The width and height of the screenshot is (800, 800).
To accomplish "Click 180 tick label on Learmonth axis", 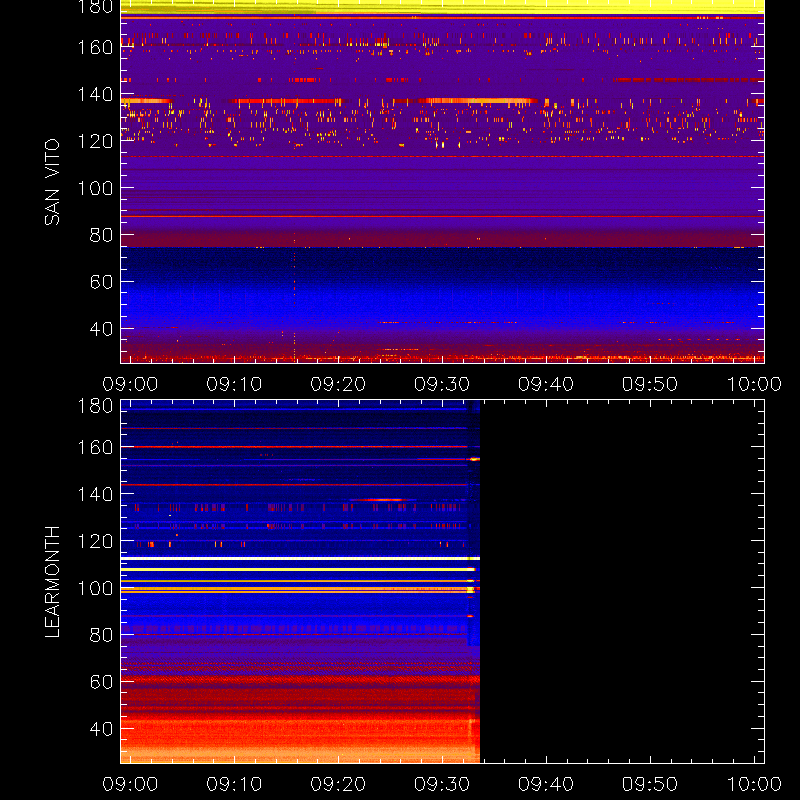I will point(95,406).
